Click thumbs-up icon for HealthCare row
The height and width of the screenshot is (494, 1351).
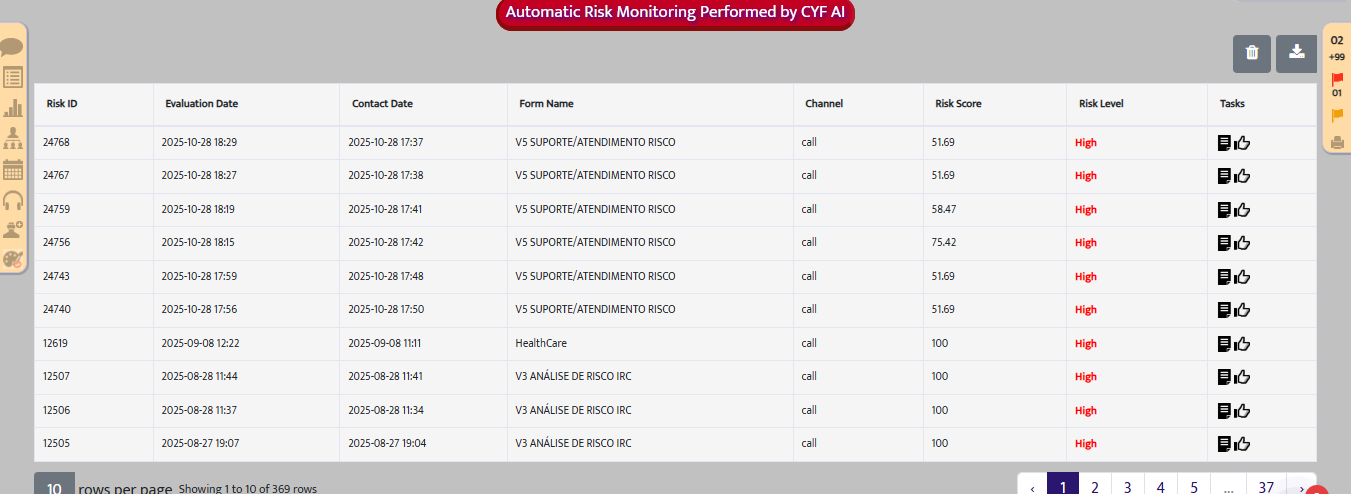(x=1243, y=344)
